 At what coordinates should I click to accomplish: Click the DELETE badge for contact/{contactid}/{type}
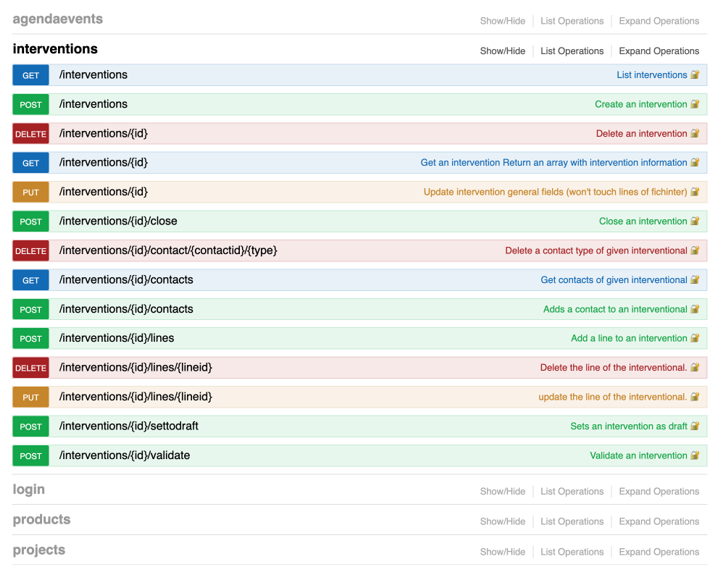point(31,251)
